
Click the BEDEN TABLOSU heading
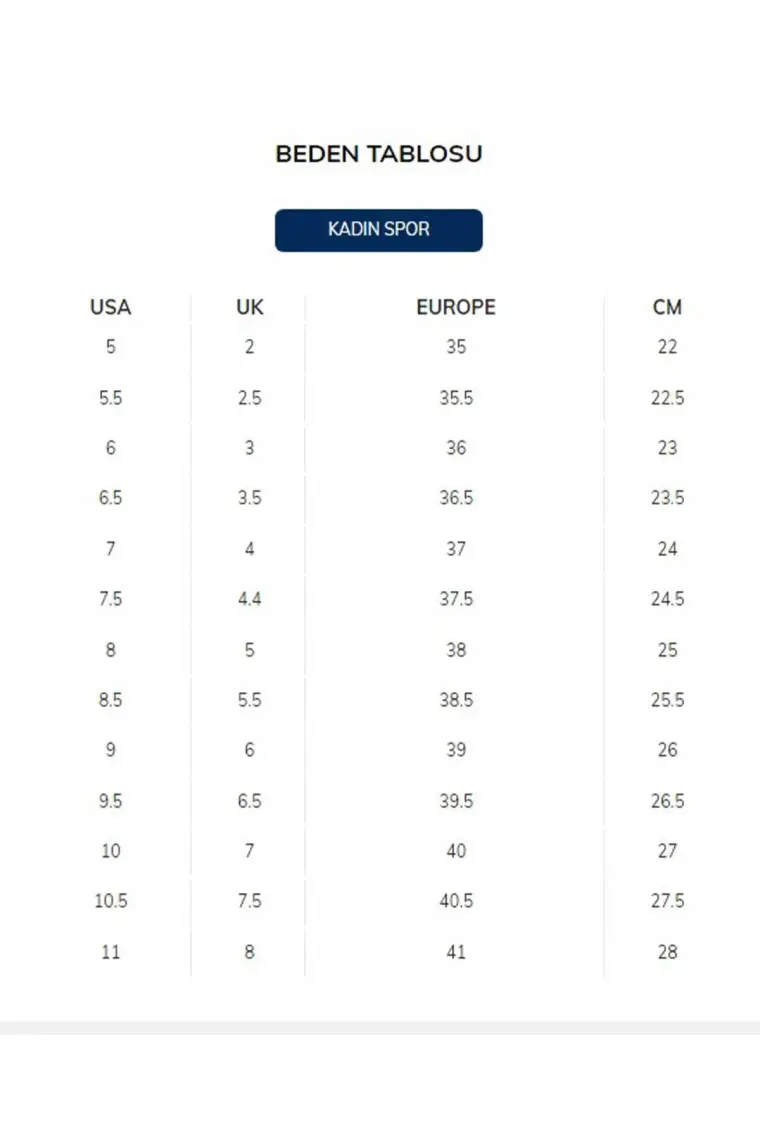379,154
